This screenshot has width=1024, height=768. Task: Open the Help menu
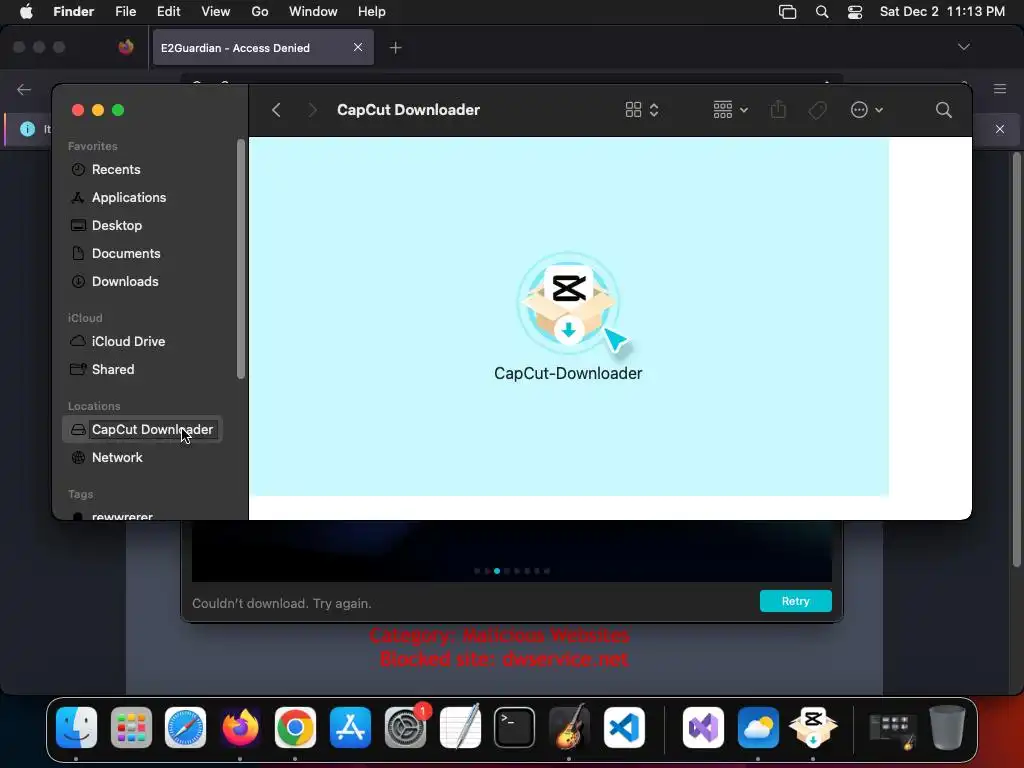click(x=372, y=12)
